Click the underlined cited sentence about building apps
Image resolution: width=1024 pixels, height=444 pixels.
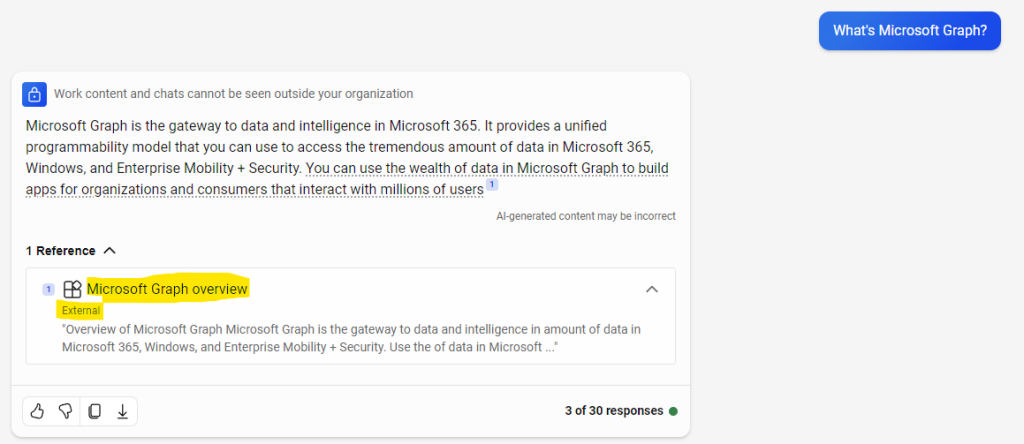click(347, 178)
